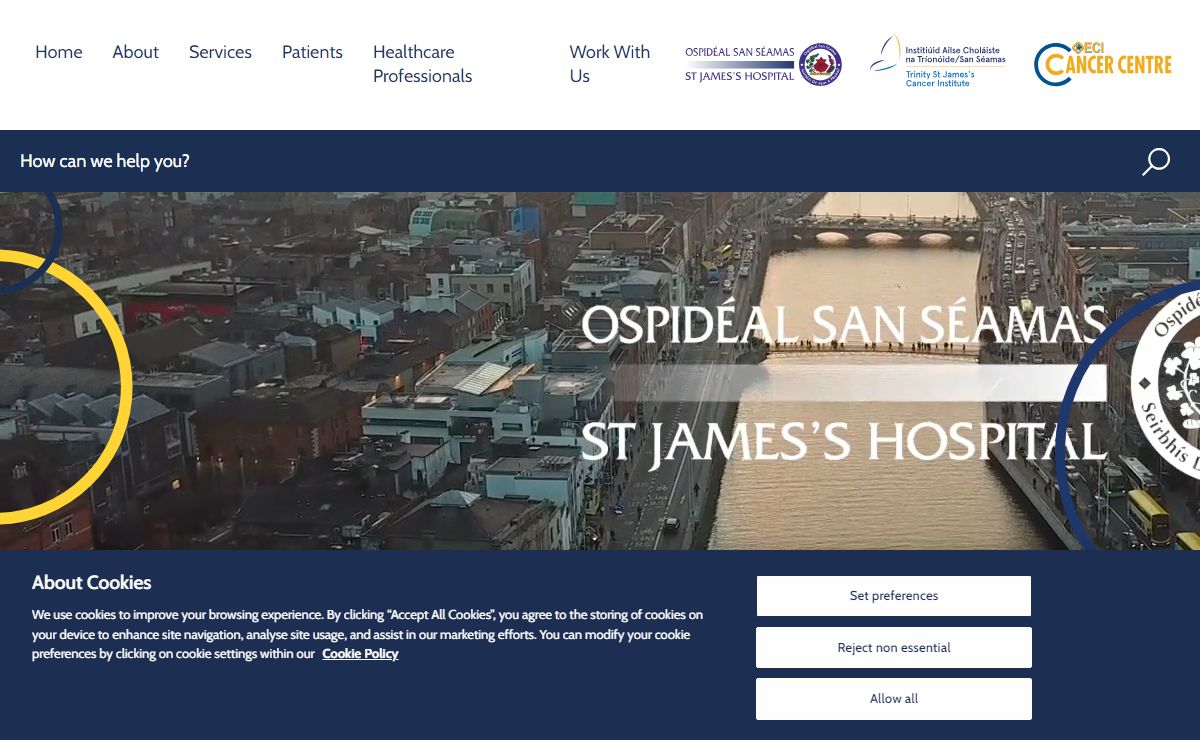Screen dimensions: 1200x740
Task: Open the Healthcare Professionals menu
Action: pos(423,64)
